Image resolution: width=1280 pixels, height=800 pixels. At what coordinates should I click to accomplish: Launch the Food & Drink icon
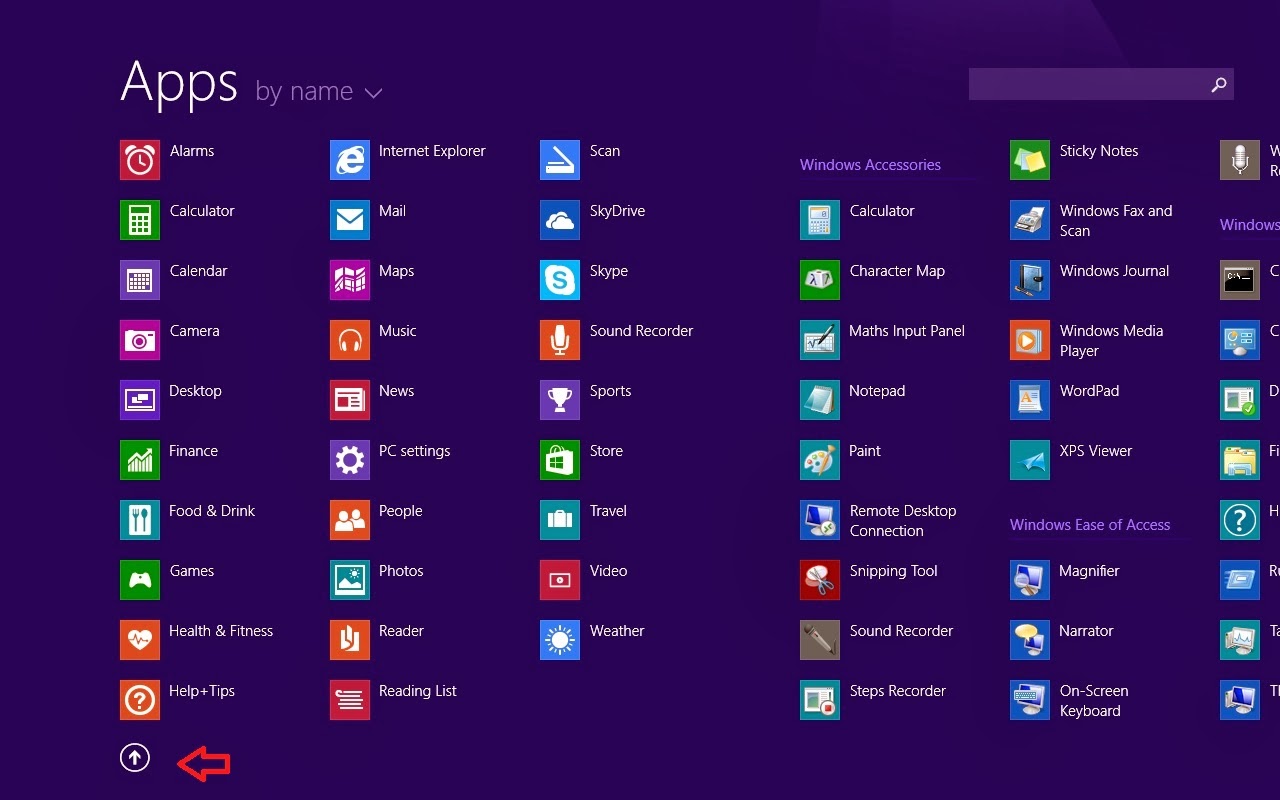point(140,520)
